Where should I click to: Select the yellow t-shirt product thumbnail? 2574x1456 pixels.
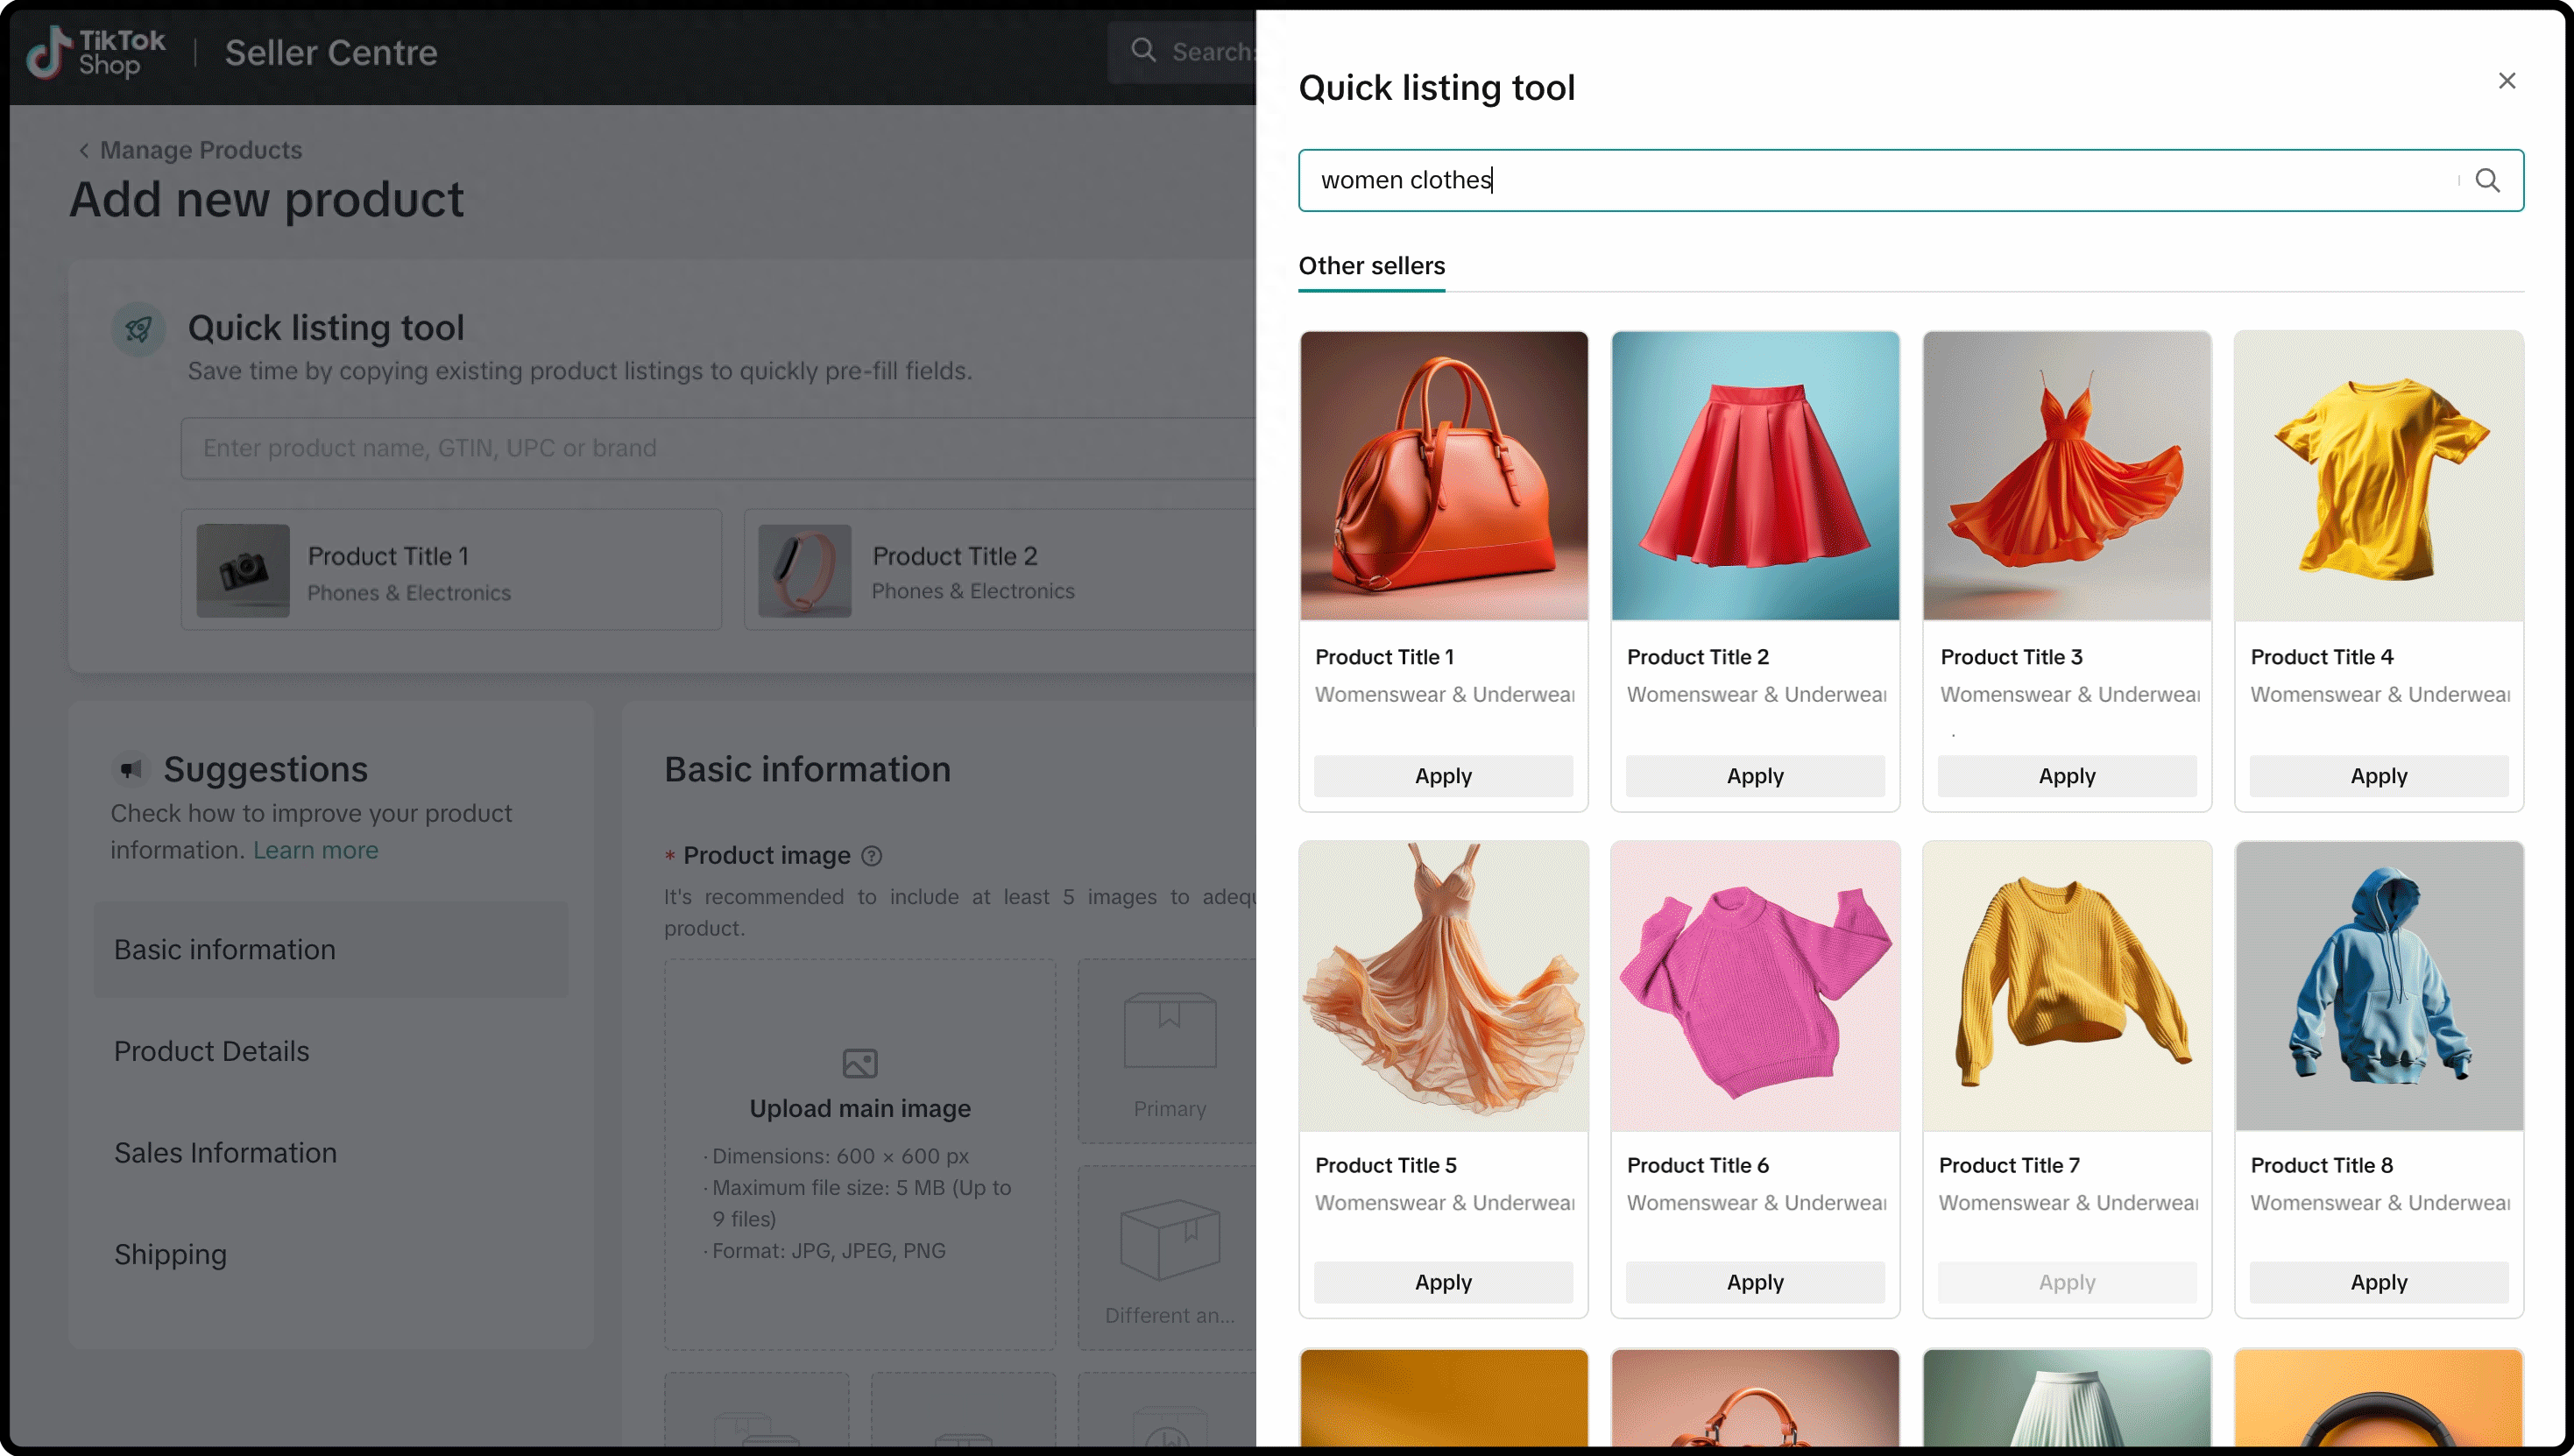[x=2379, y=476]
